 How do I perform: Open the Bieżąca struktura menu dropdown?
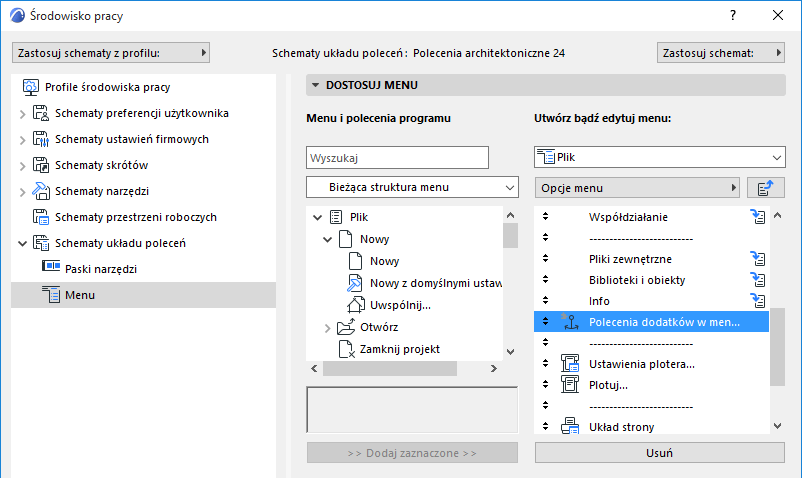click(x=411, y=187)
